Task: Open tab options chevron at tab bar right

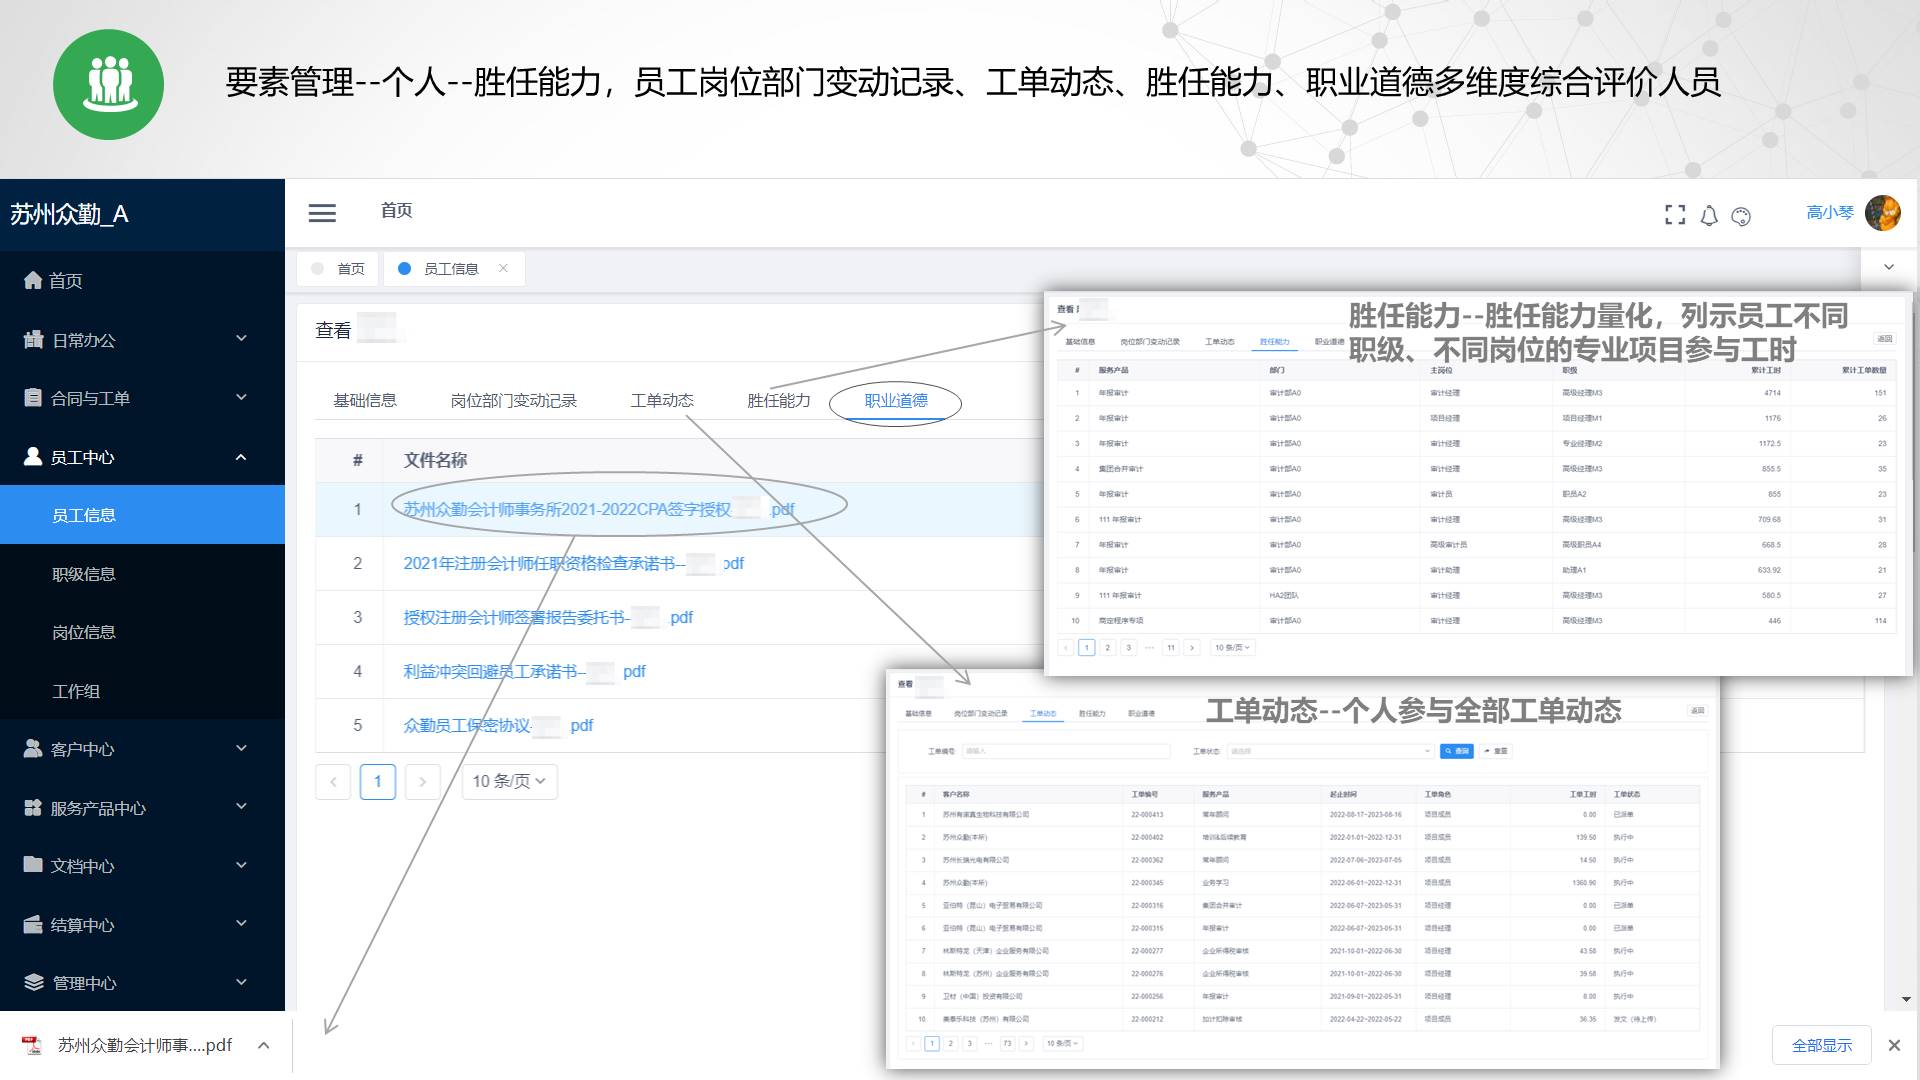Action: (x=1889, y=267)
